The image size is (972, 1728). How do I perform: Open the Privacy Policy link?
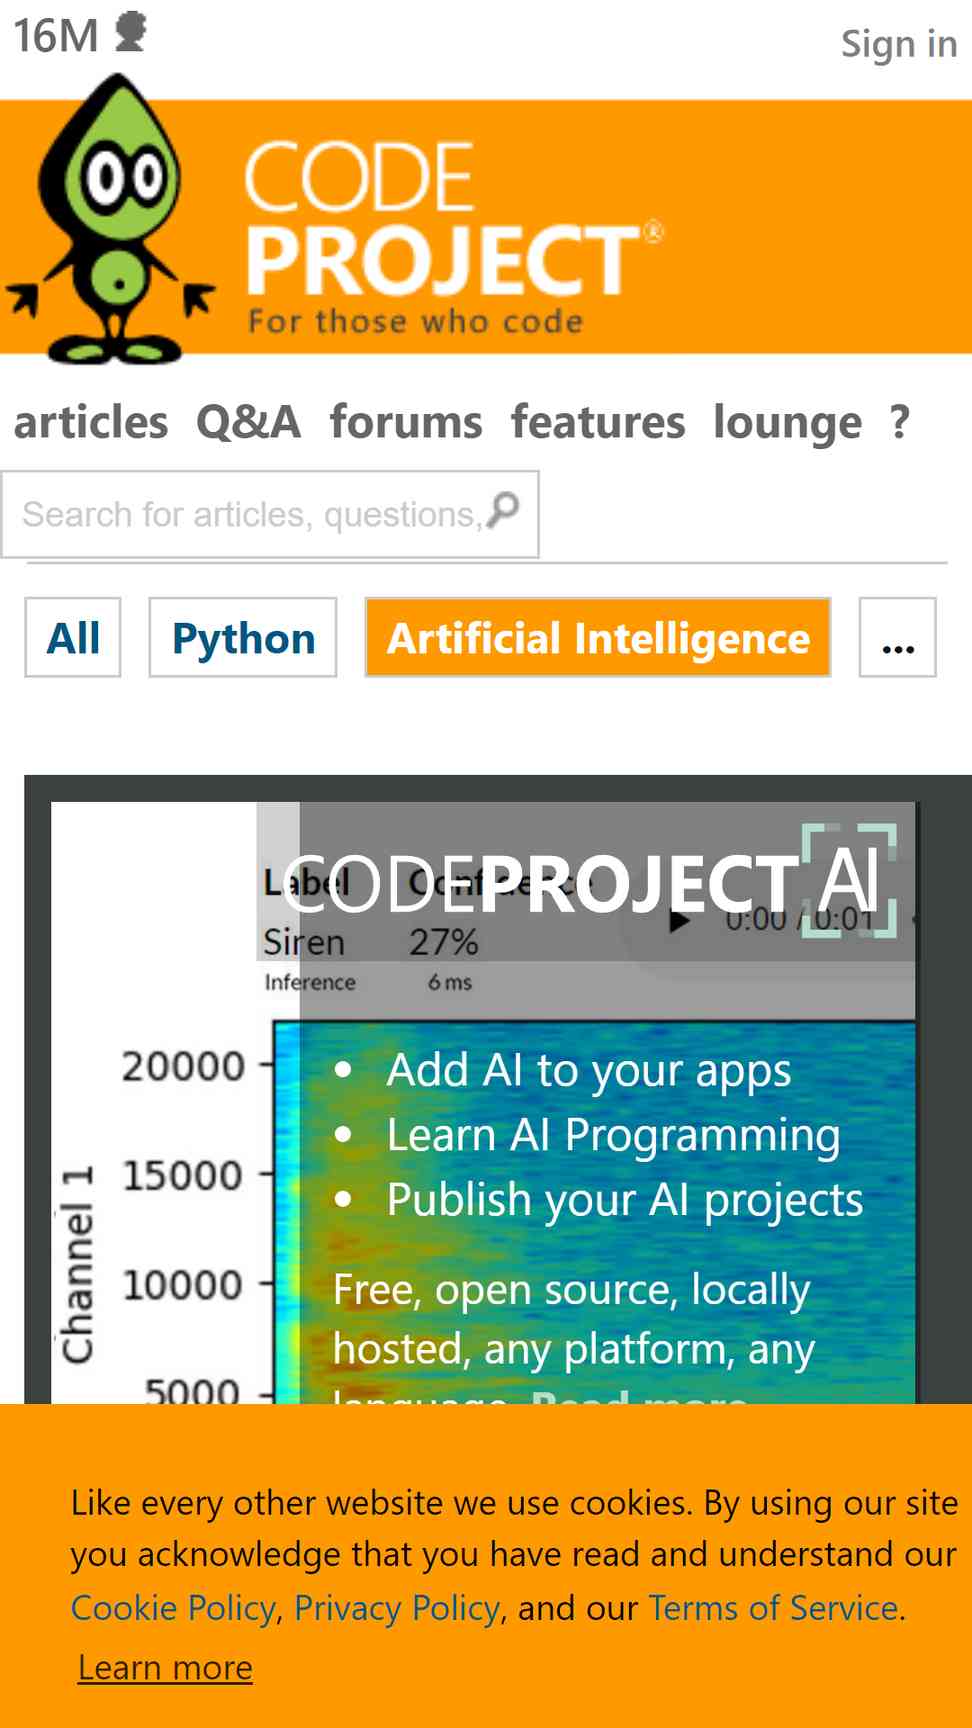click(x=397, y=1608)
